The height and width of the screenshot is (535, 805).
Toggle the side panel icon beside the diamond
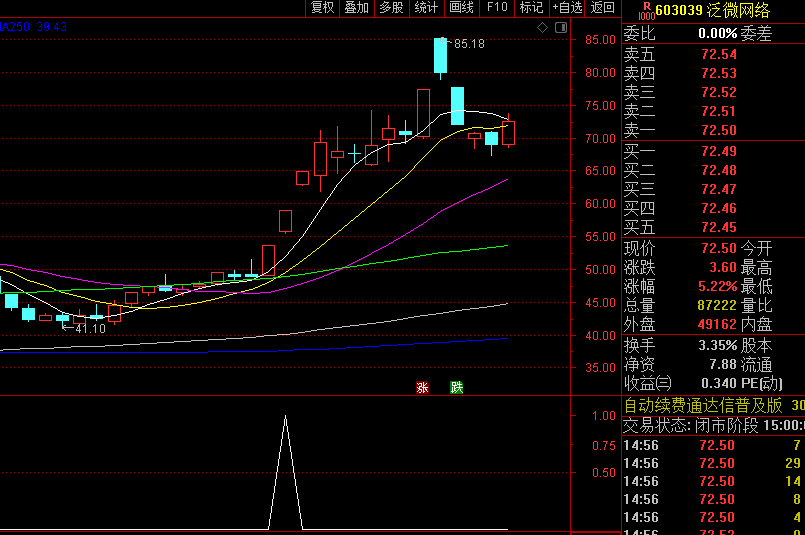(x=558, y=28)
